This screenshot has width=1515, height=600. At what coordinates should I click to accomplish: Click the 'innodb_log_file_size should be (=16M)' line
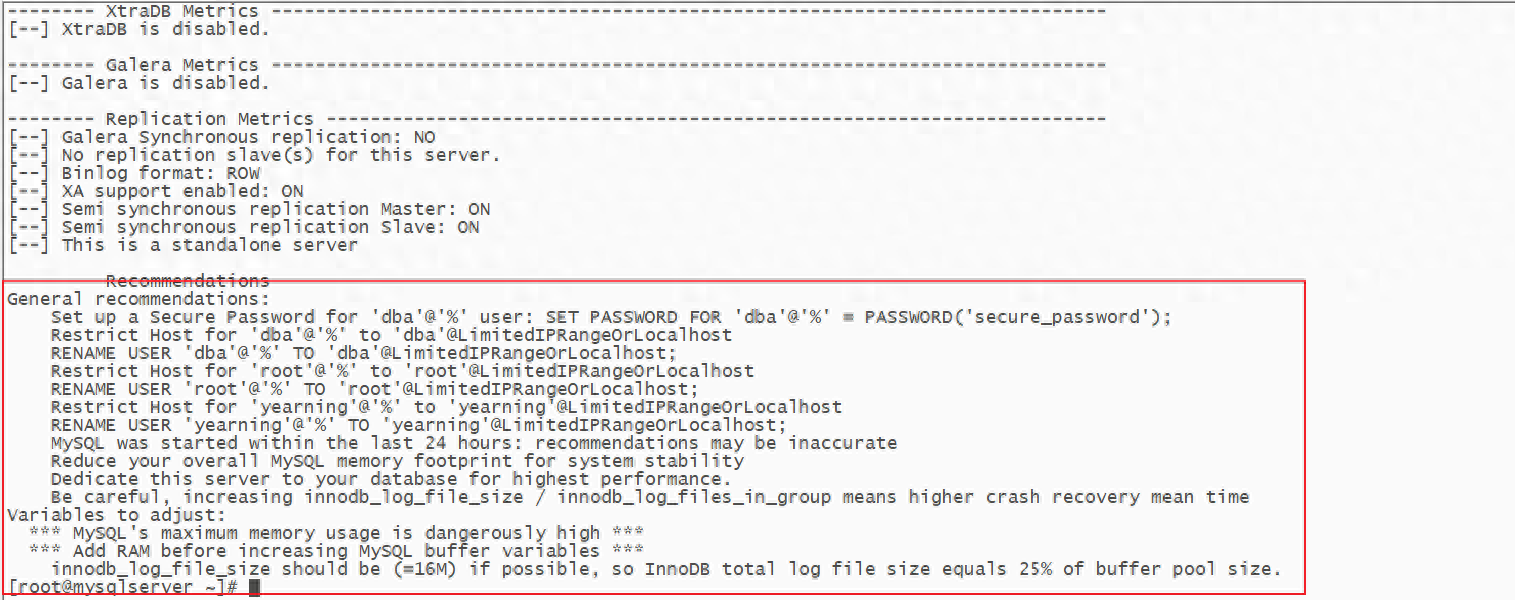coord(666,569)
